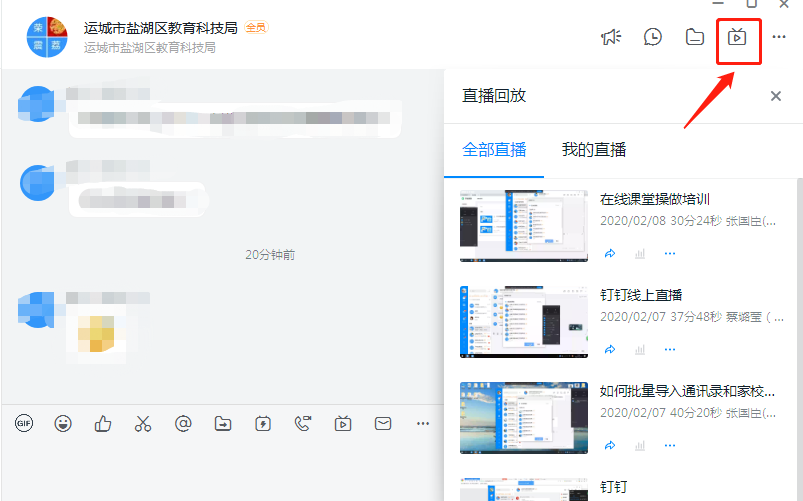
Task: Open the mail envelope icon
Action: 383,423
